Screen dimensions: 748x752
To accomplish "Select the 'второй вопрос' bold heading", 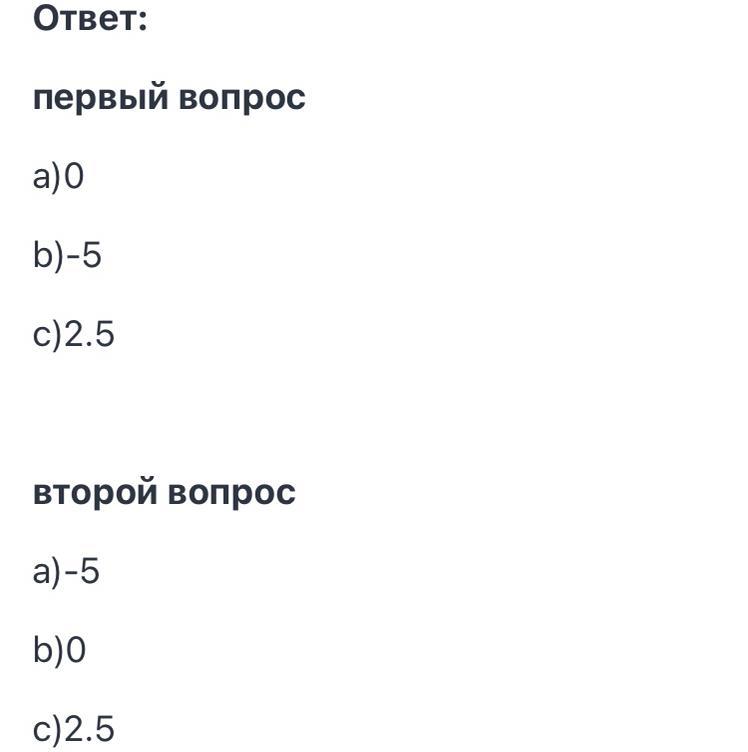I will [x=164, y=494].
